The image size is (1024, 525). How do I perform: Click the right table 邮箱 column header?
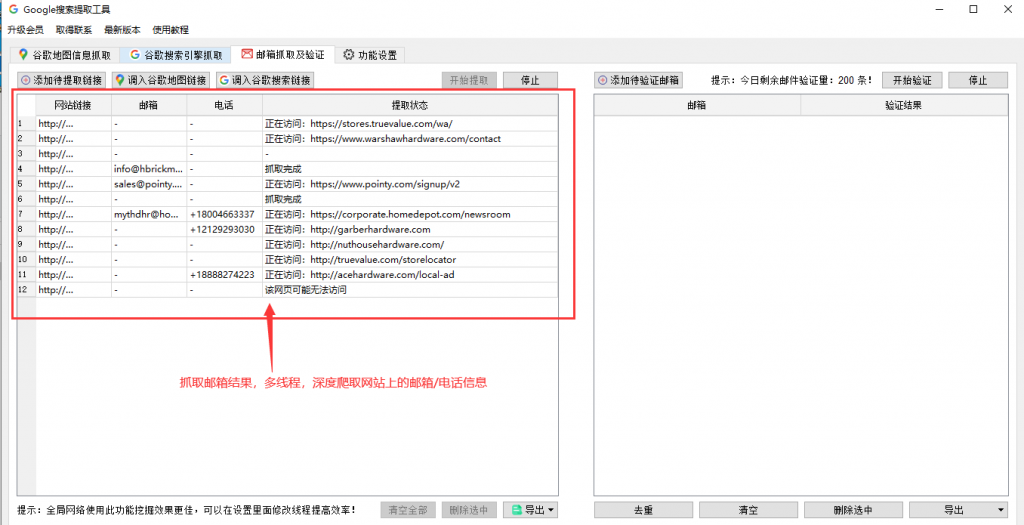(697, 105)
